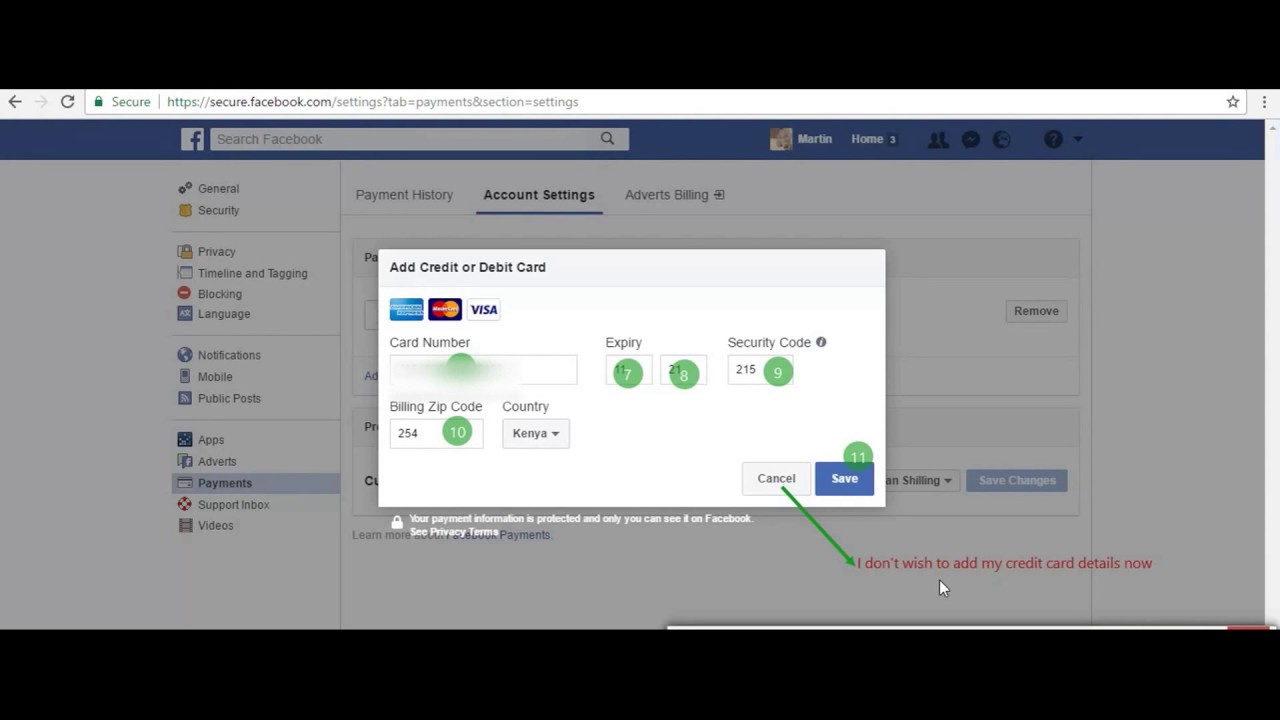Open the account dropdown arrow in header
This screenshot has width=1280, height=720.
1078,140
